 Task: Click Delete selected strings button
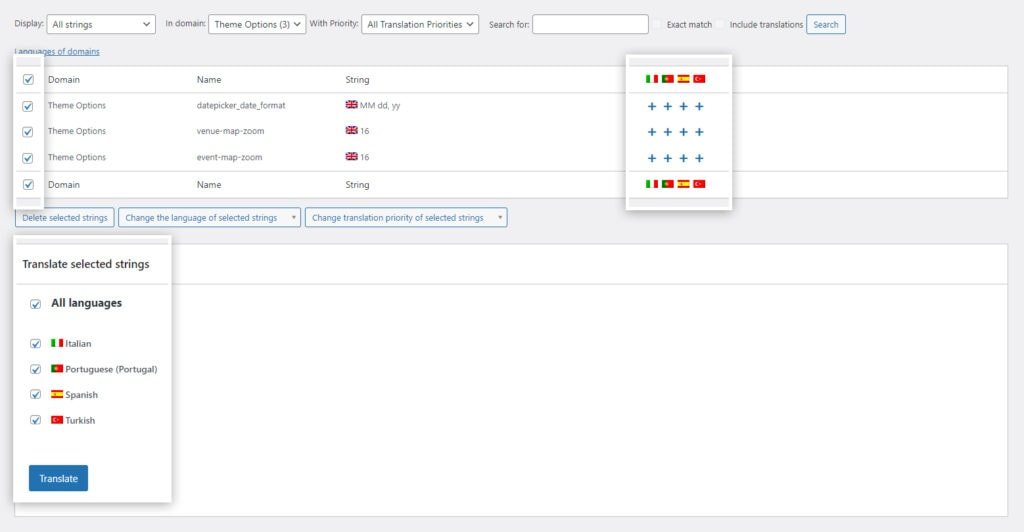[x=64, y=217]
